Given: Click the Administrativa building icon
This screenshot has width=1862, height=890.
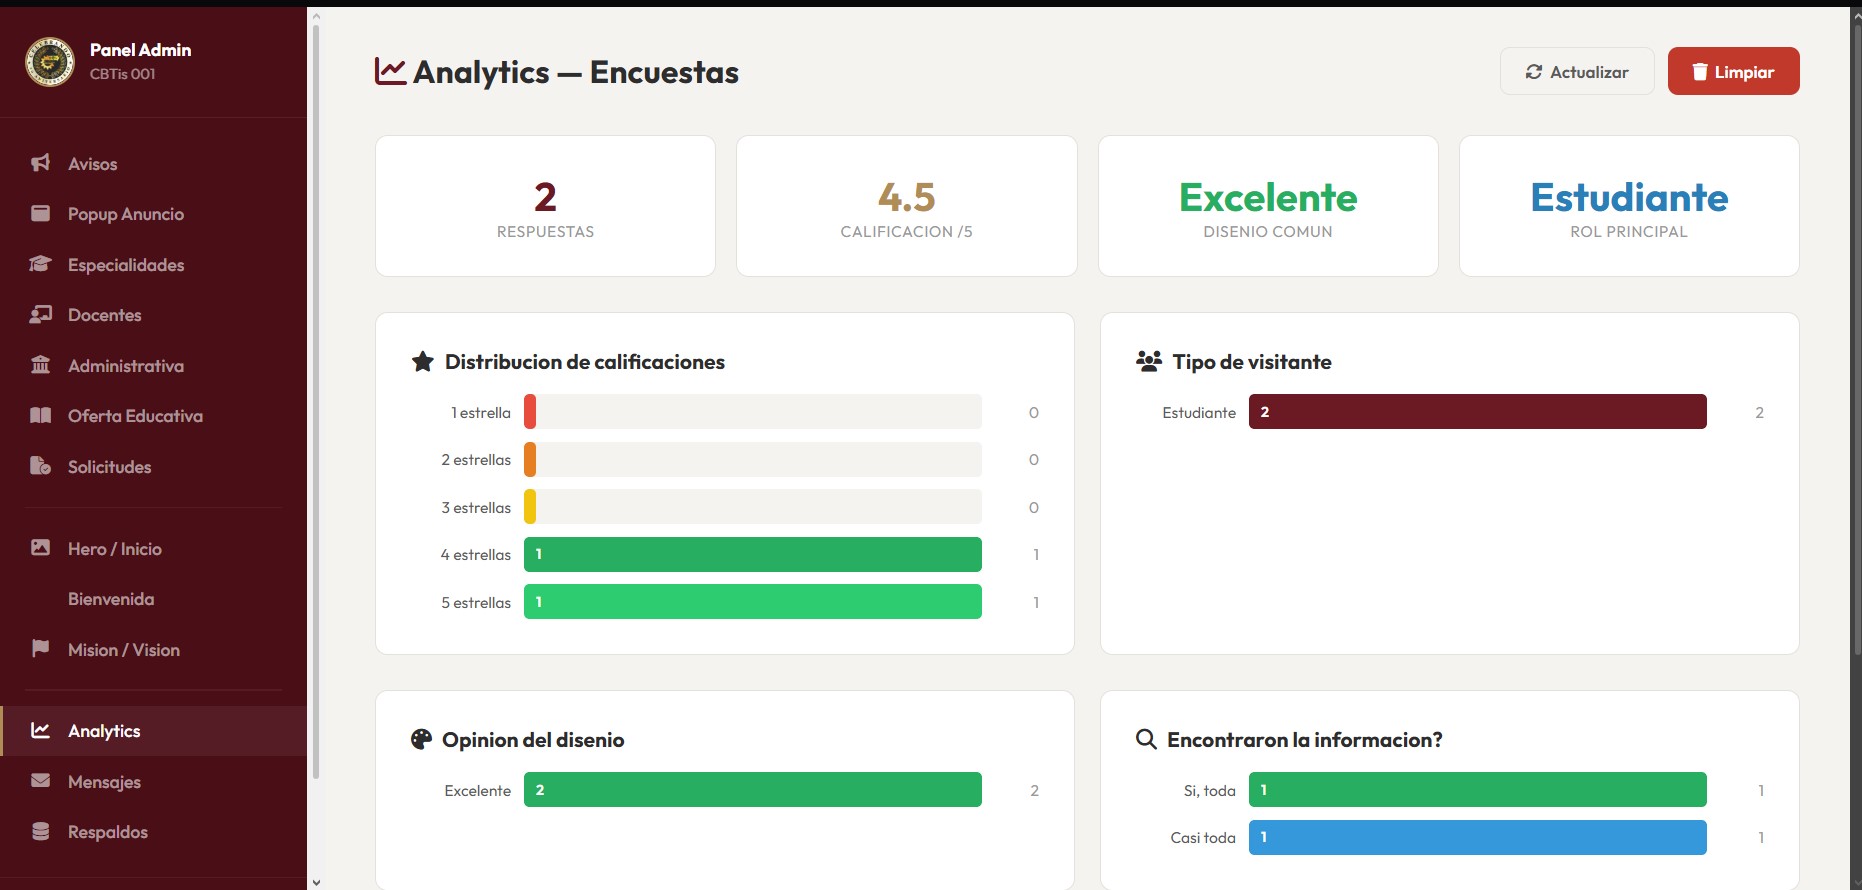Looking at the screenshot, I should tap(40, 365).
